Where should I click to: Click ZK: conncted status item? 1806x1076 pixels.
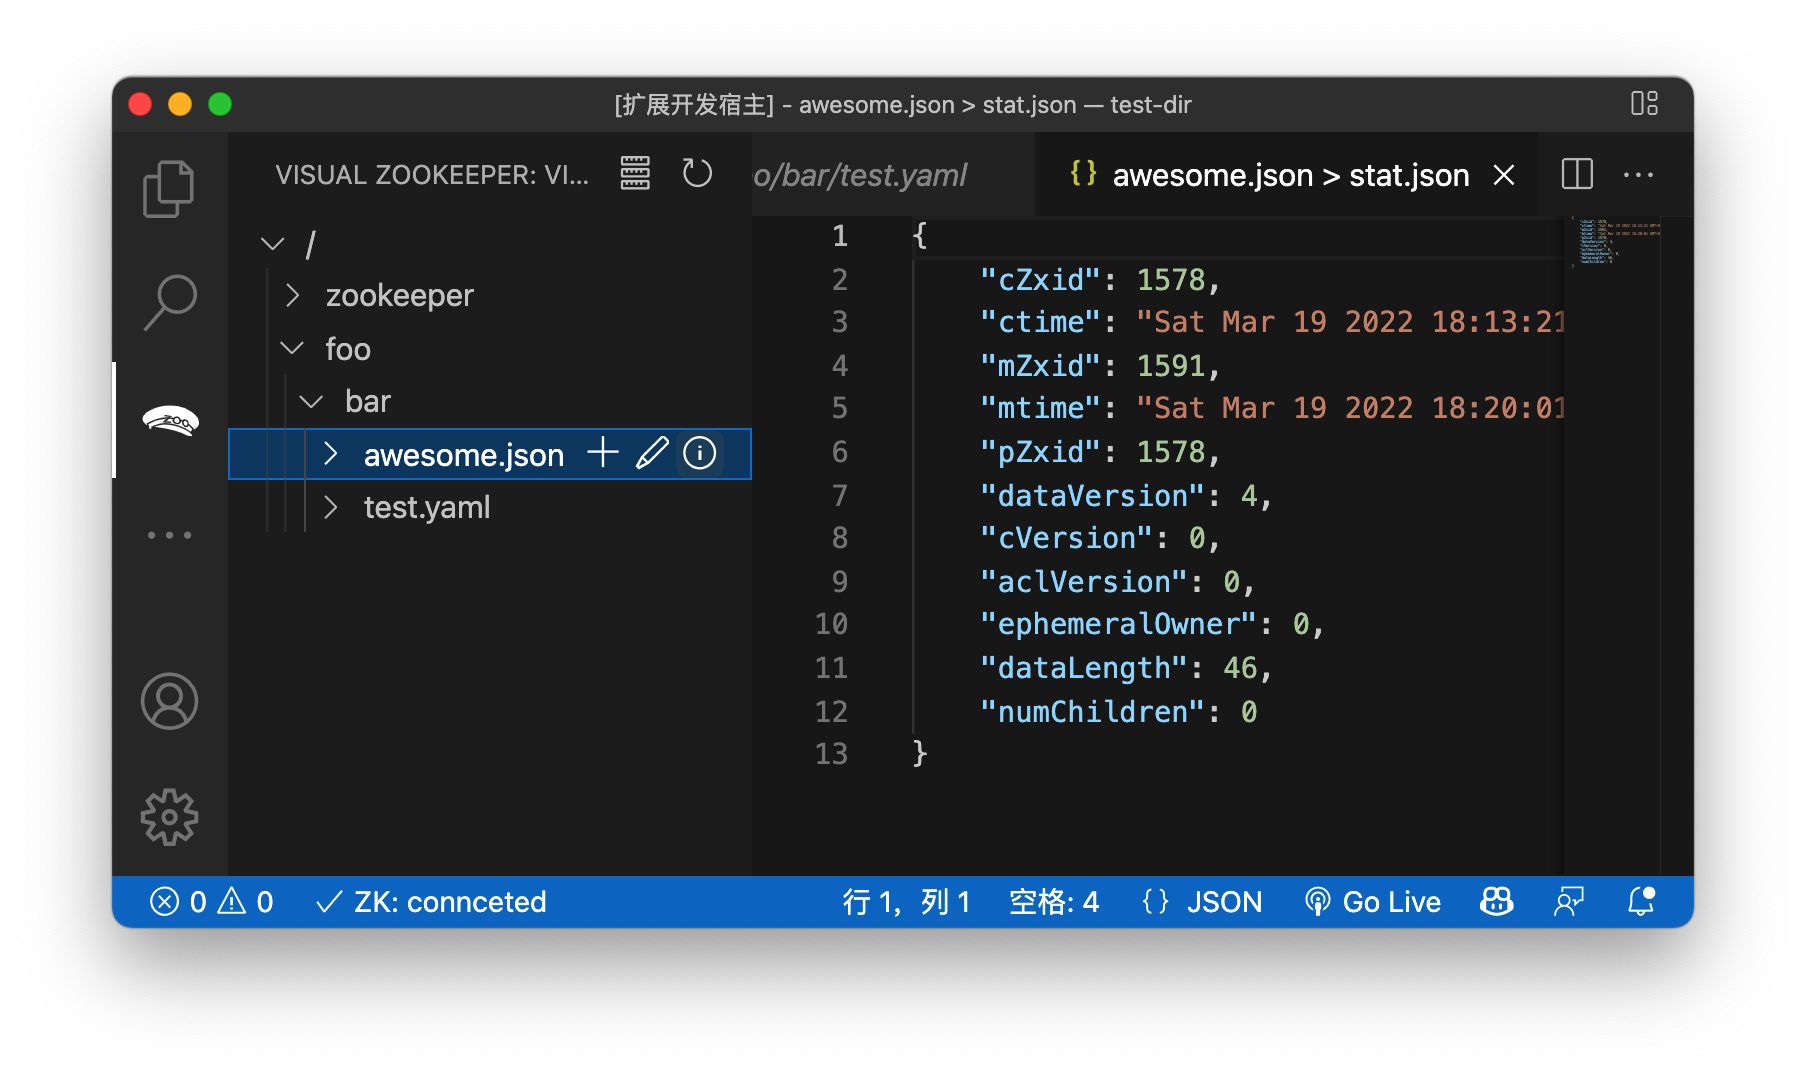[x=431, y=901]
